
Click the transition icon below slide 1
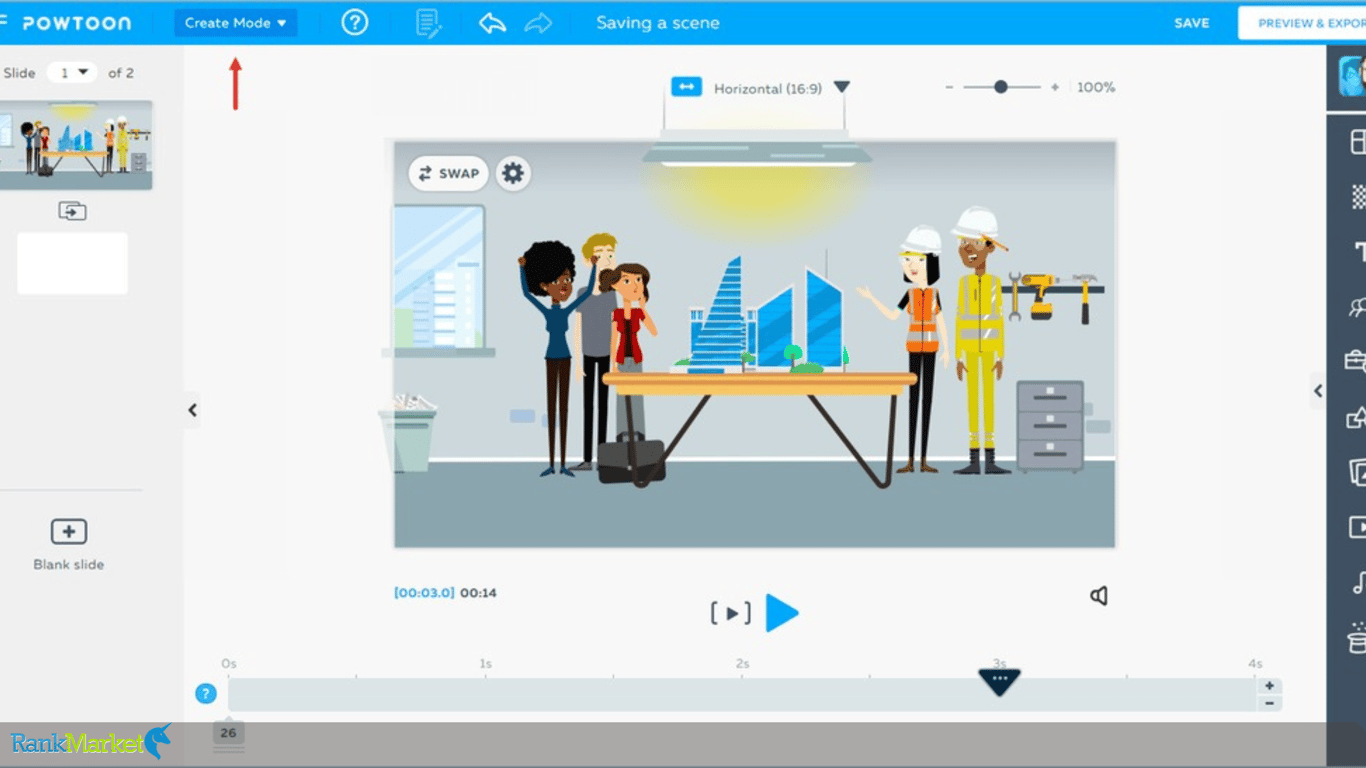pyautogui.click(x=72, y=211)
